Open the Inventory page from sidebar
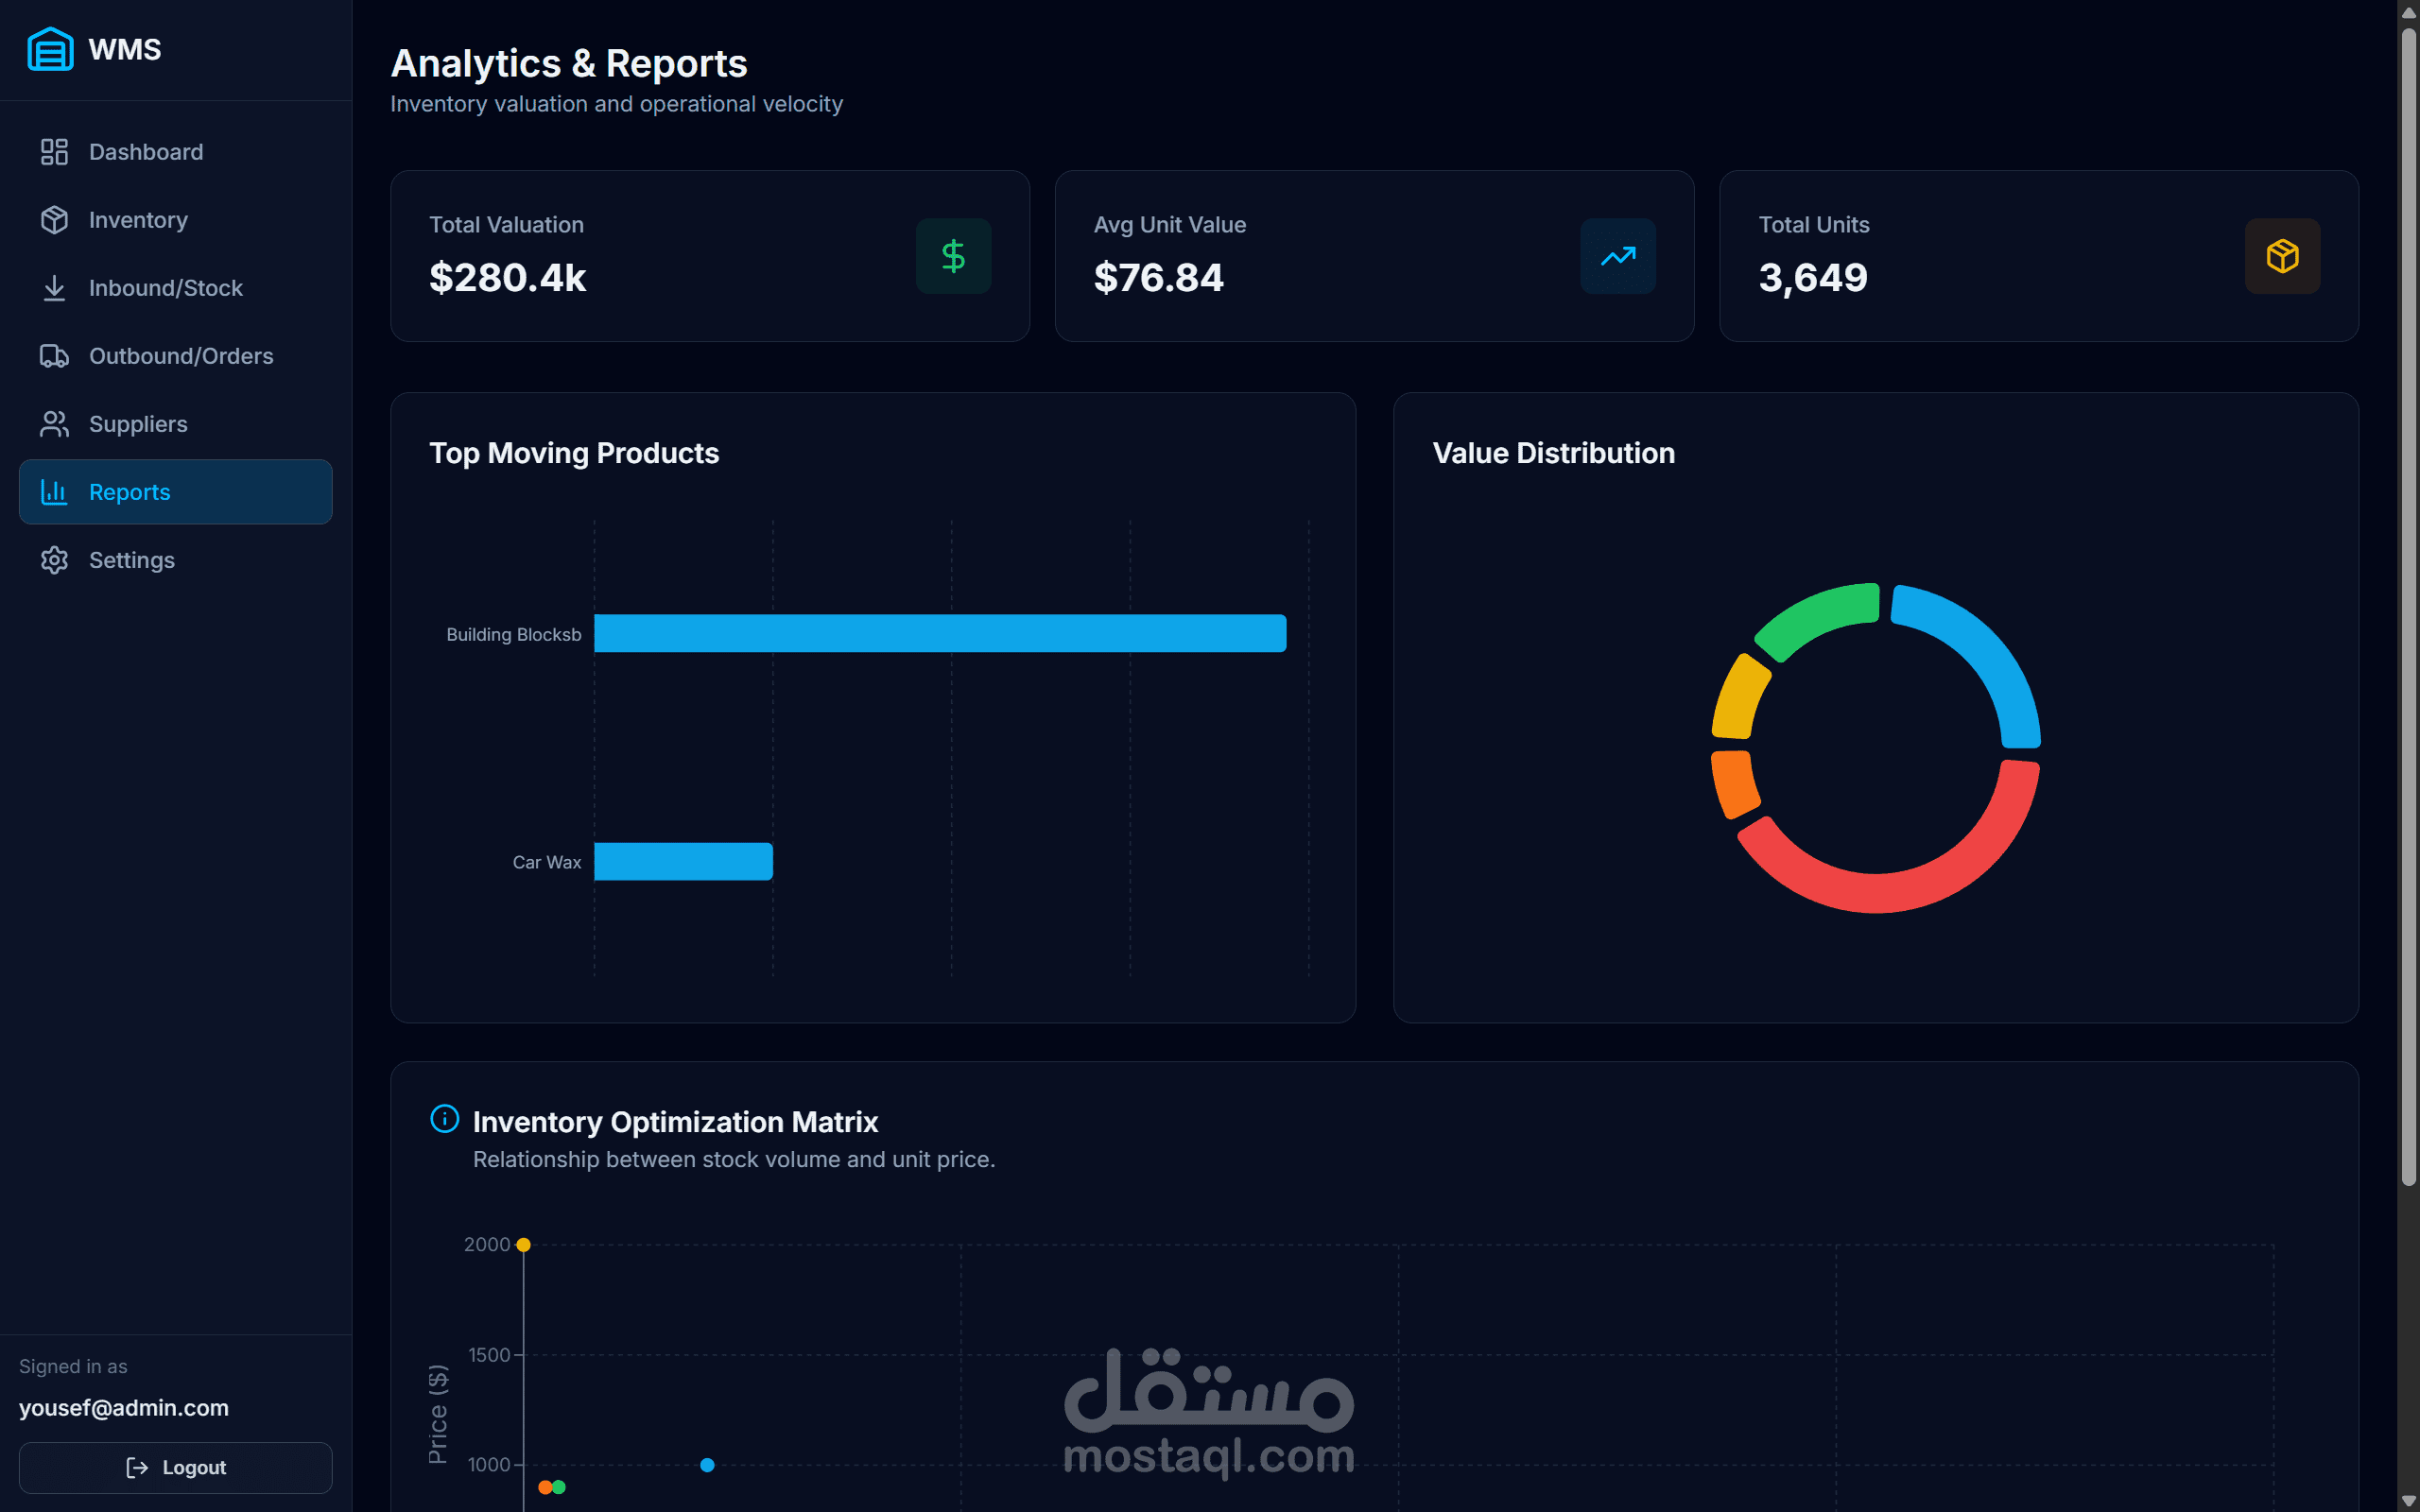Image resolution: width=2420 pixels, height=1512 pixels. pyautogui.click(x=138, y=220)
